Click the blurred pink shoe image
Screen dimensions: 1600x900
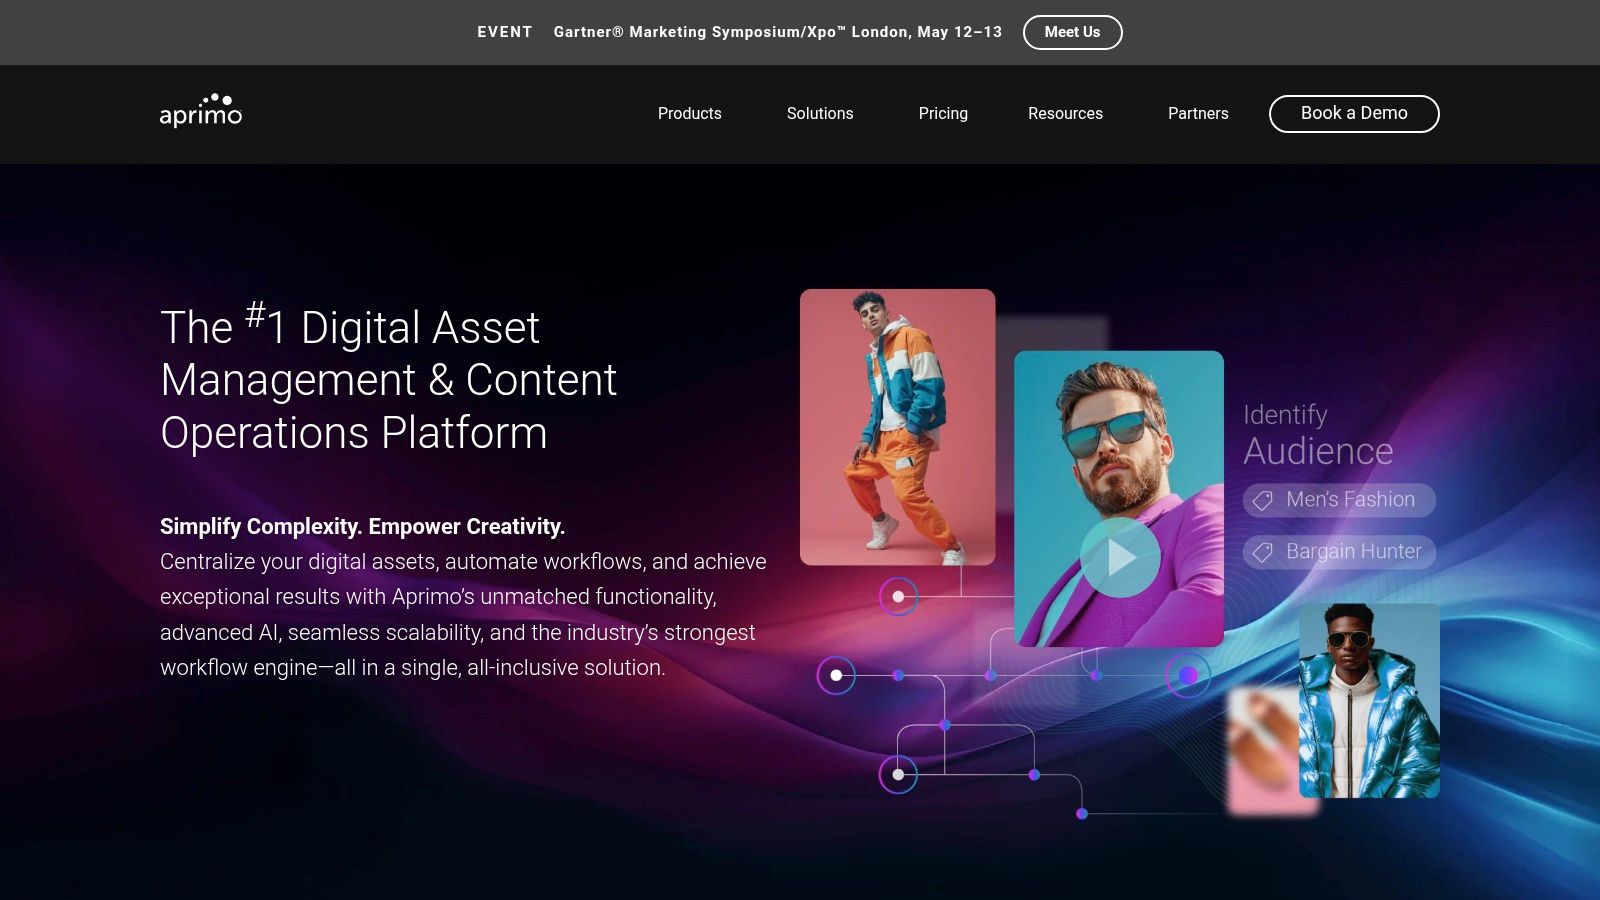pyautogui.click(x=1263, y=750)
